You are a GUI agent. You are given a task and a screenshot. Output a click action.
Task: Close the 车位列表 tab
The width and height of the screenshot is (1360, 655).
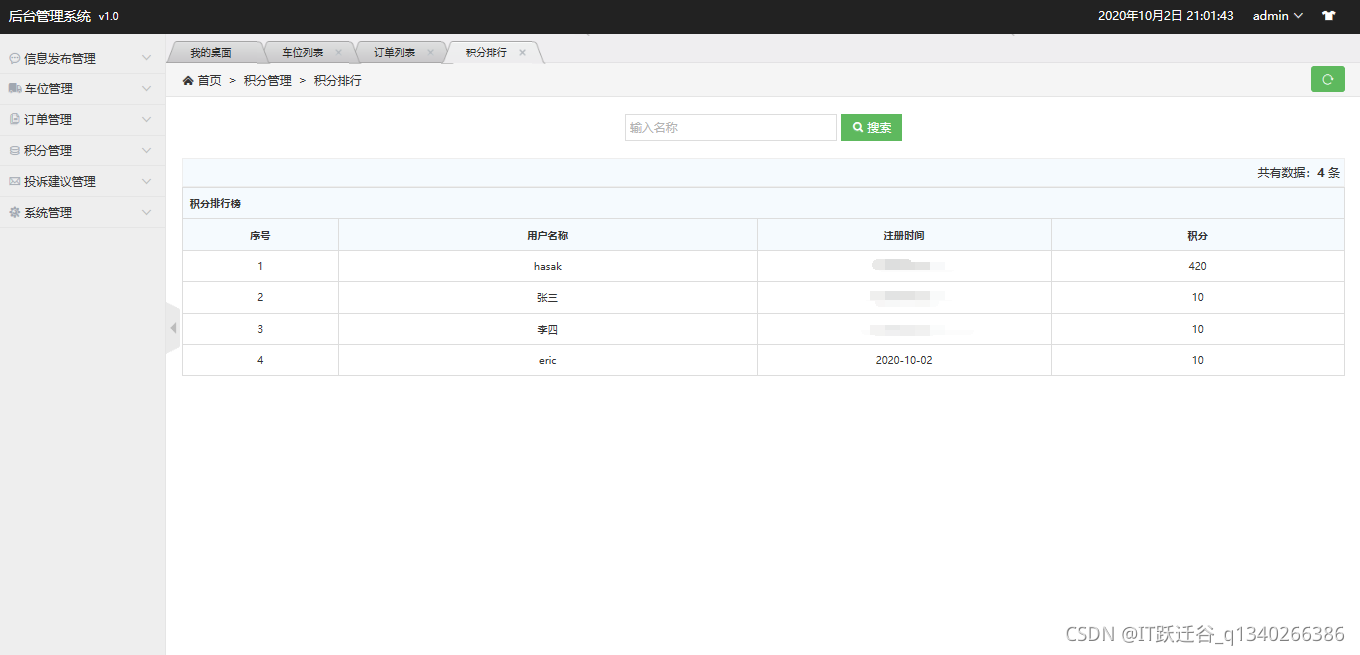339,52
